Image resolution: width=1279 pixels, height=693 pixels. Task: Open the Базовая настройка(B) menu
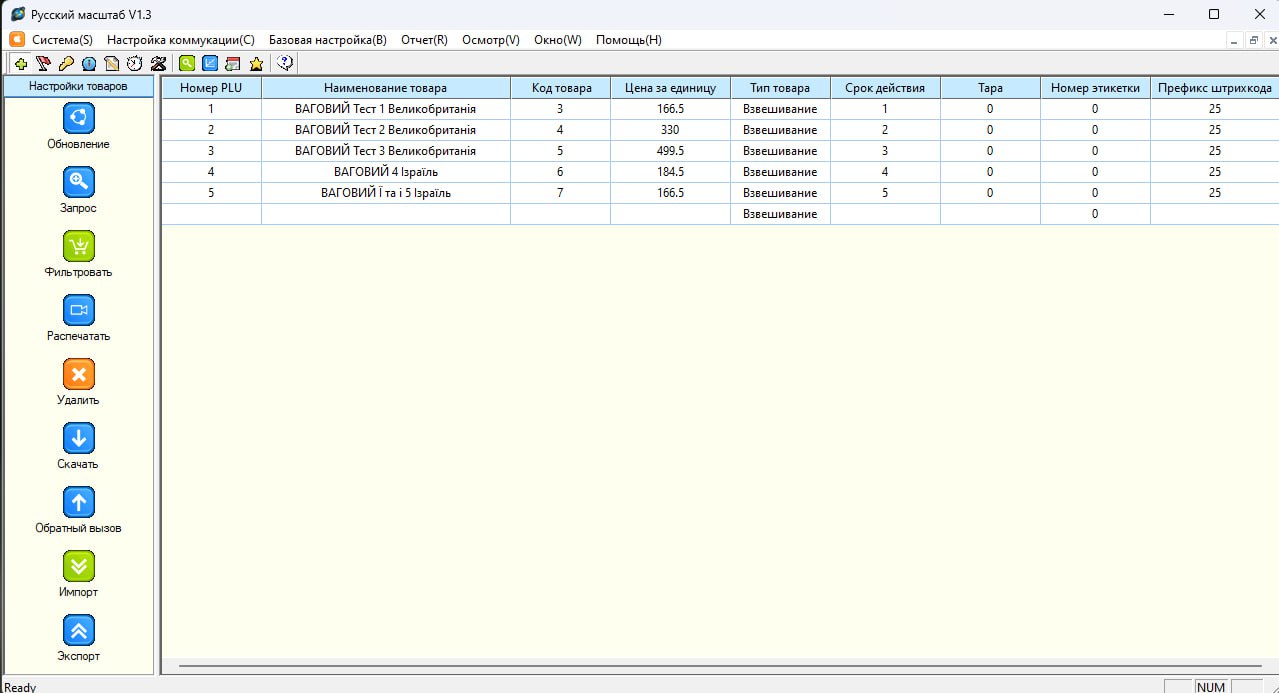click(327, 40)
